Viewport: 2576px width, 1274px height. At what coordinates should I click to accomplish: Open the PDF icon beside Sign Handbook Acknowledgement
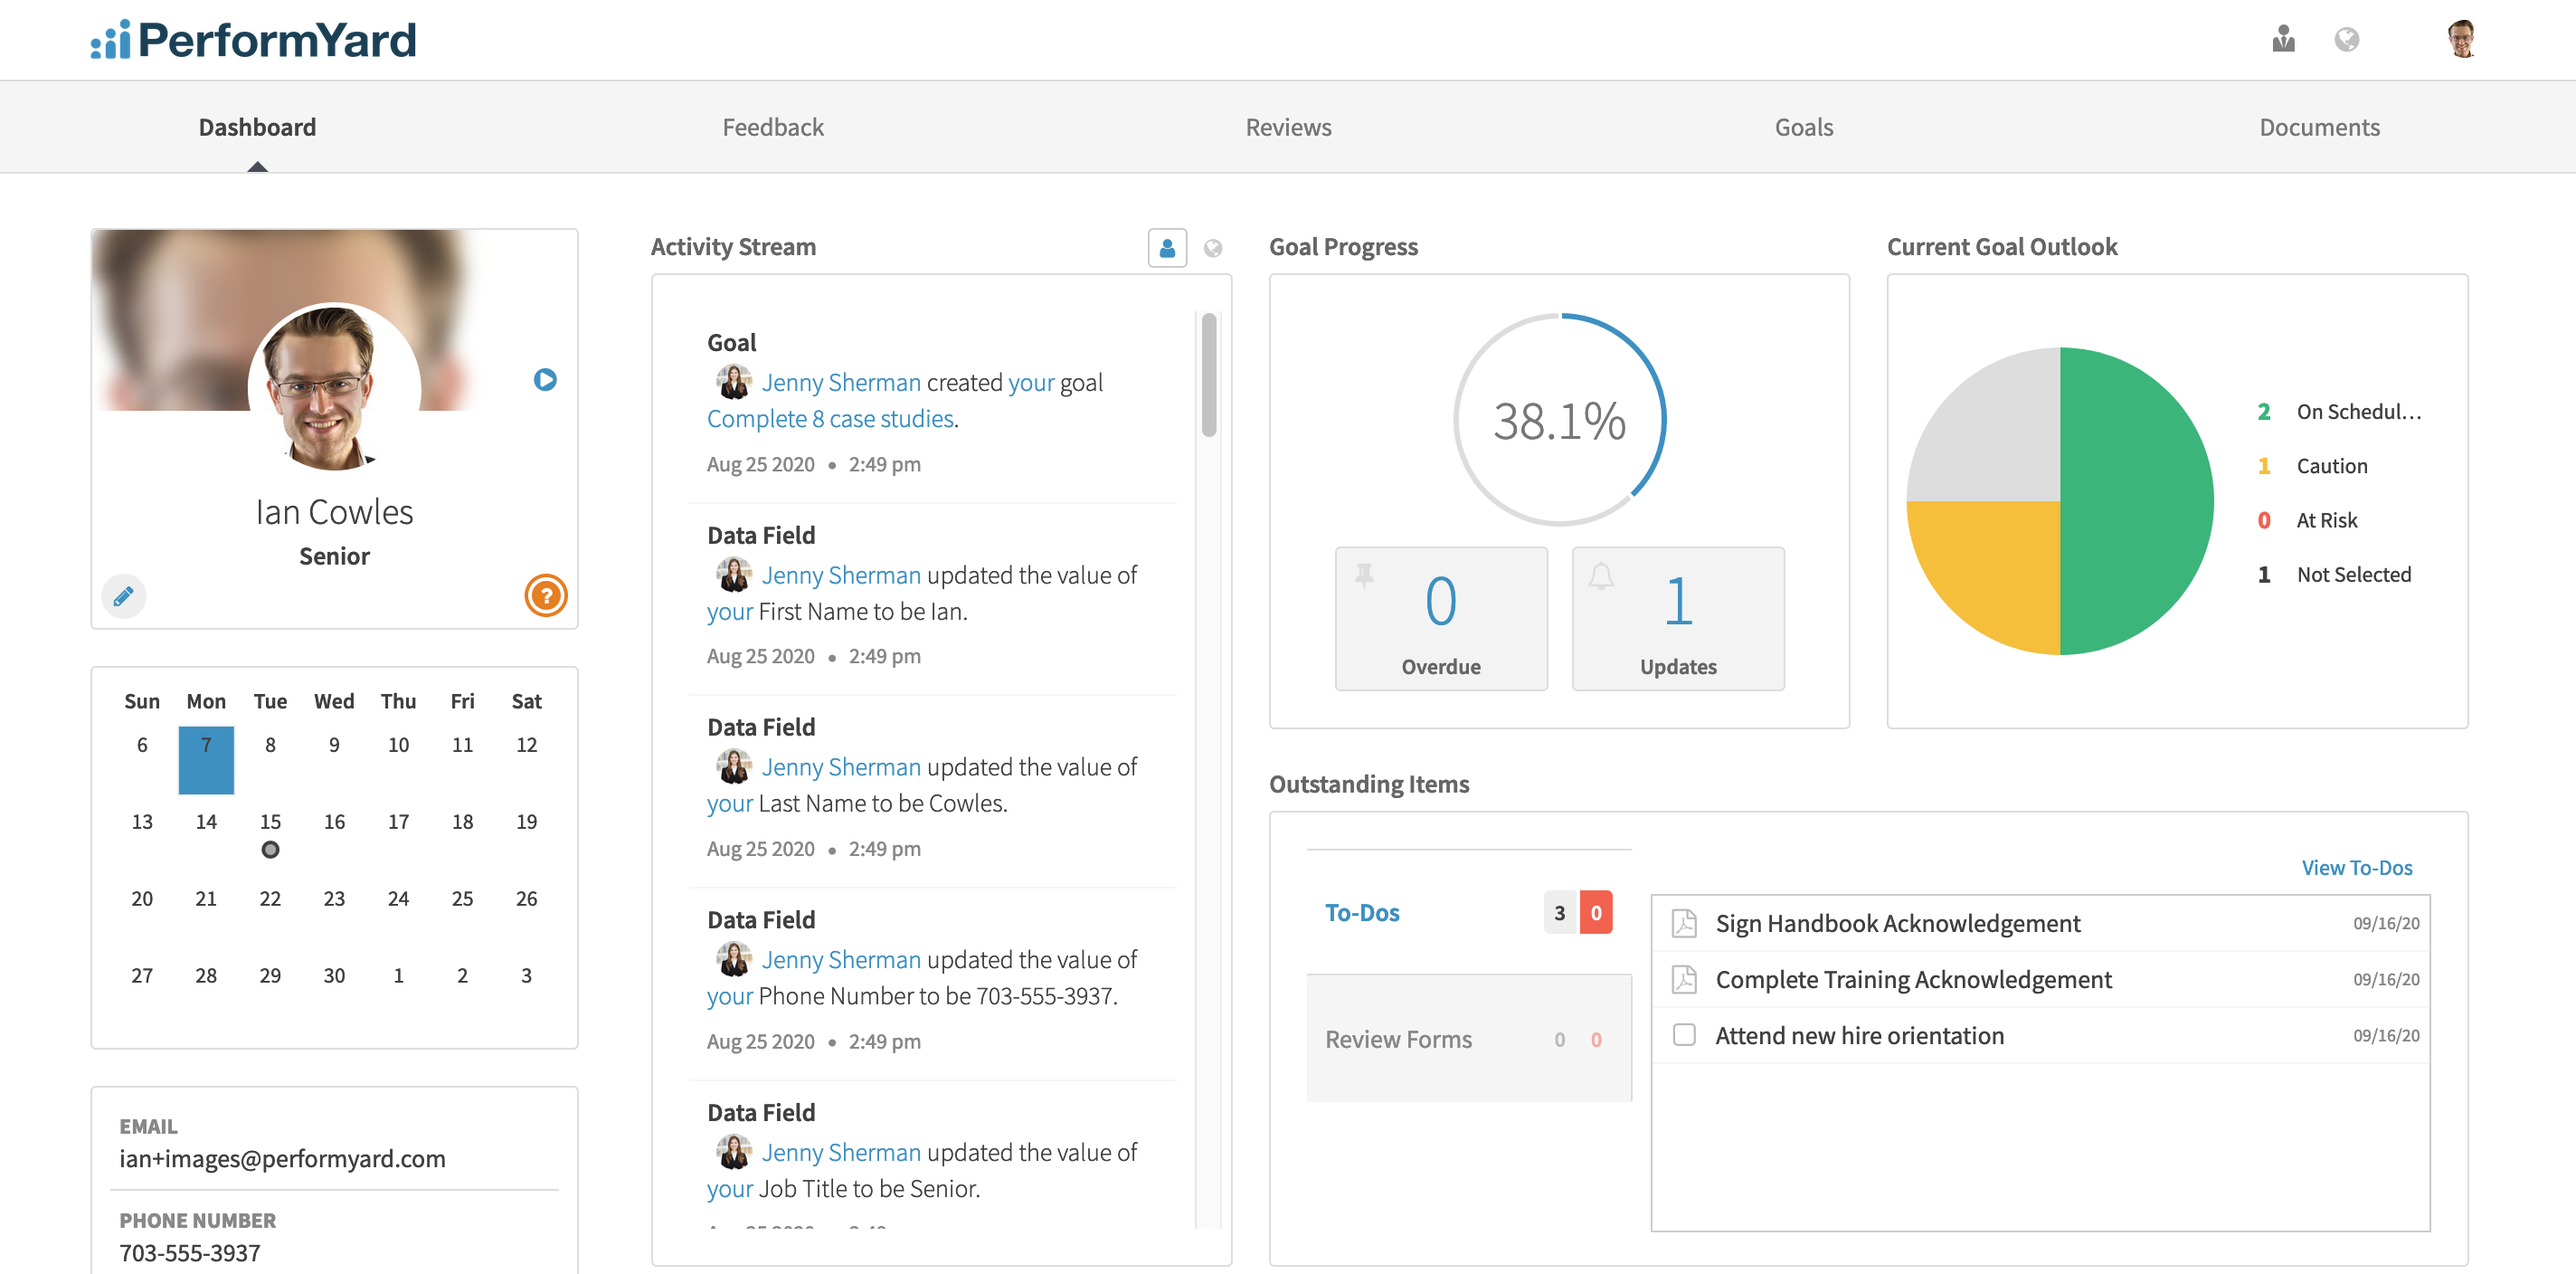coord(1684,923)
